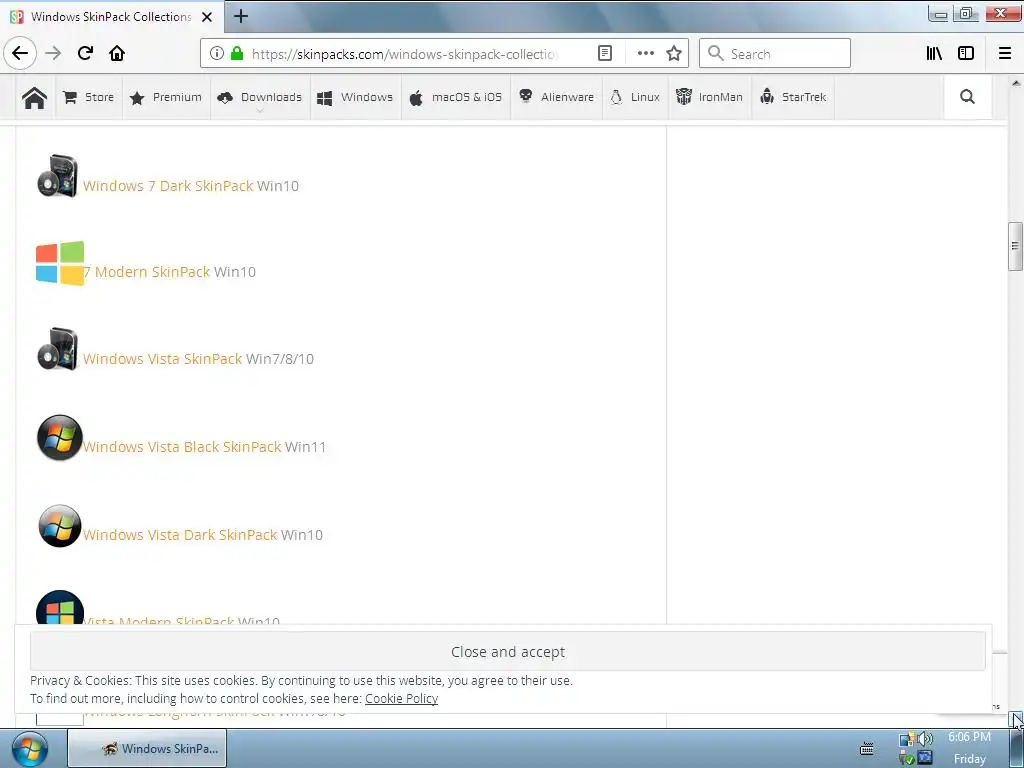1024x768 pixels.
Task: Click the green padlock security icon
Action: (x=237, y=54)
